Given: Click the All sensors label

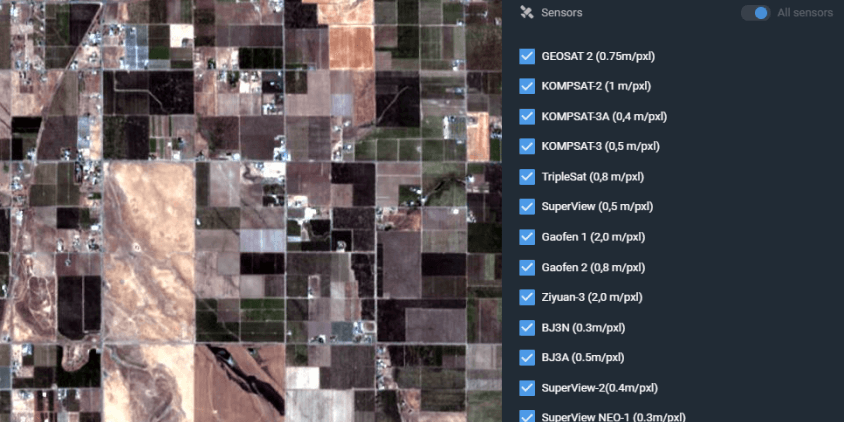Looking at the screenshot, I should (805, 13).
